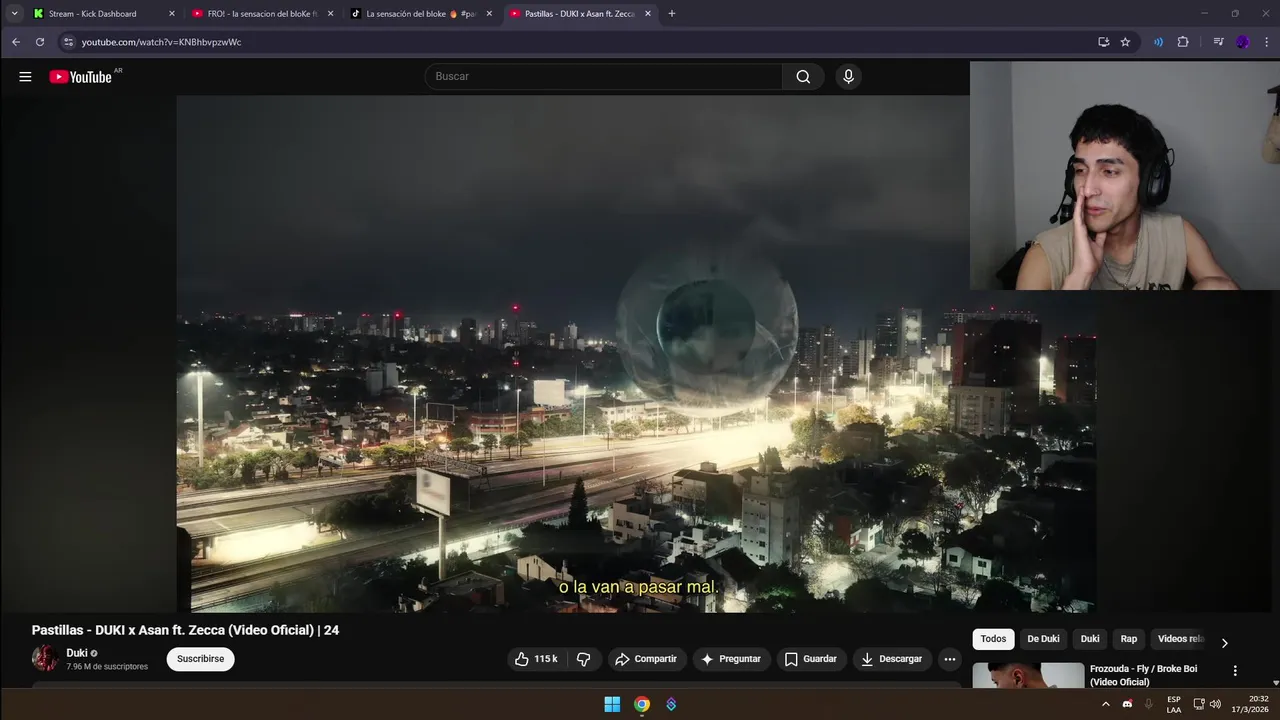Open the Frozouda Fly video thumbnail

click(x=1028, y=675)
